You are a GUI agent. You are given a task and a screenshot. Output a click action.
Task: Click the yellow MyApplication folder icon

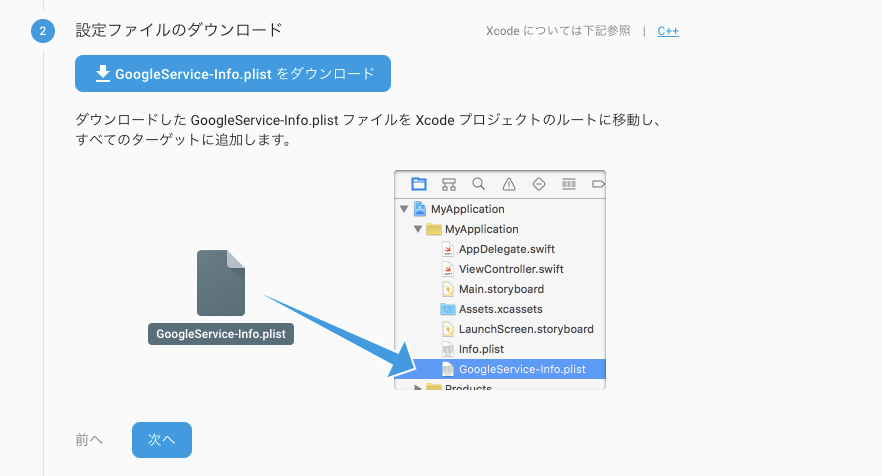coord(434,229)
